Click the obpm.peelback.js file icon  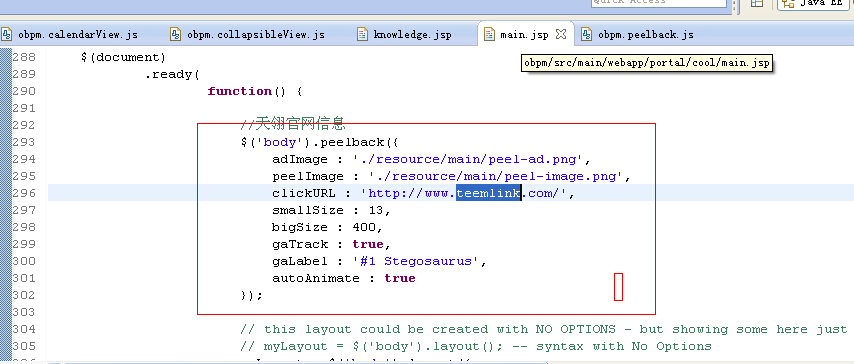coord(587,34)
